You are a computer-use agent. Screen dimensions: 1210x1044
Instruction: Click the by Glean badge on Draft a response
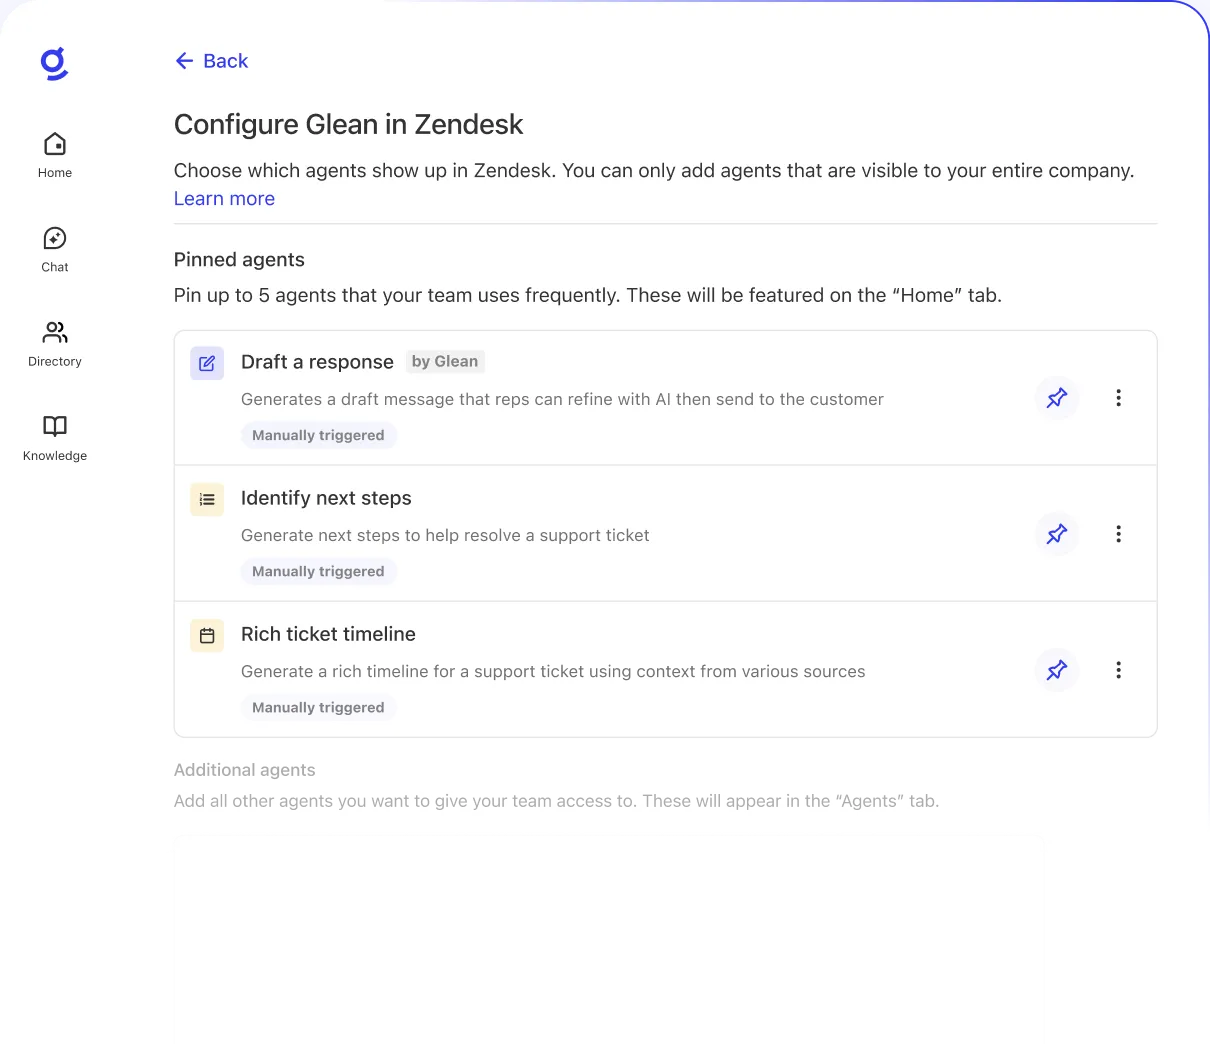[x=445, y=361]
